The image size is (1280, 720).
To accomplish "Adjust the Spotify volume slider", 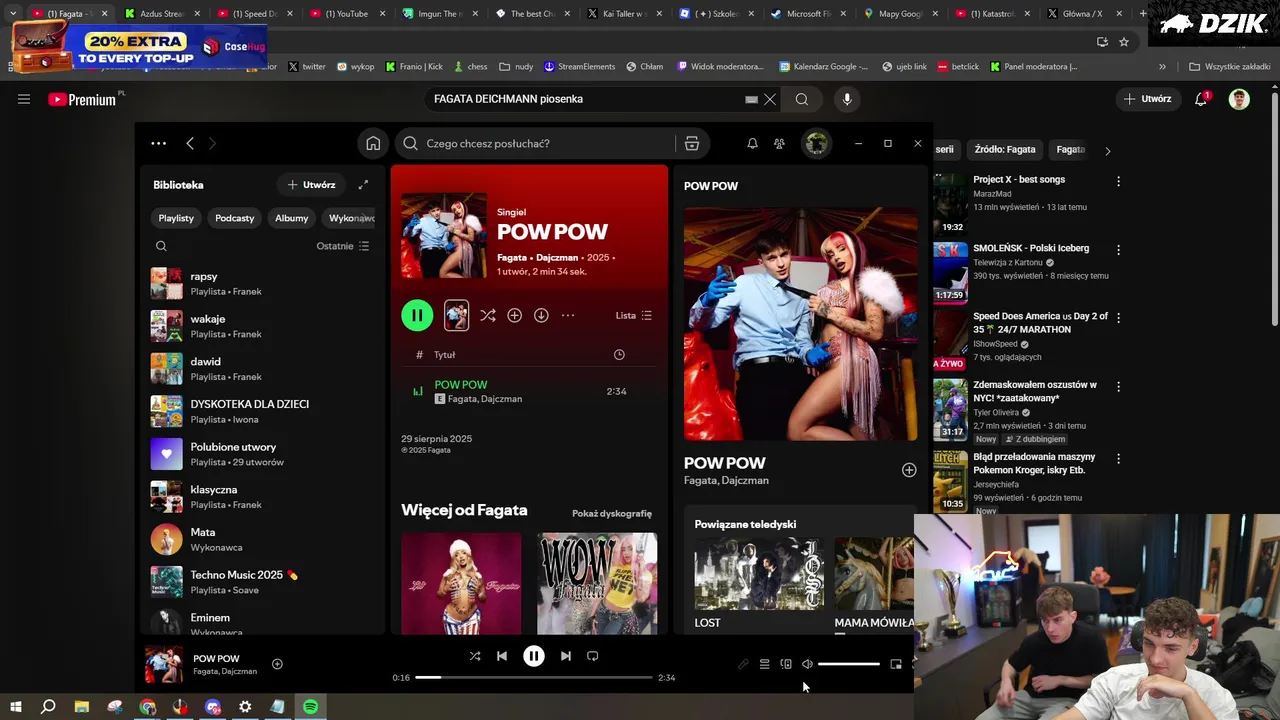I will pyautogui.click(x=849, y=664).
